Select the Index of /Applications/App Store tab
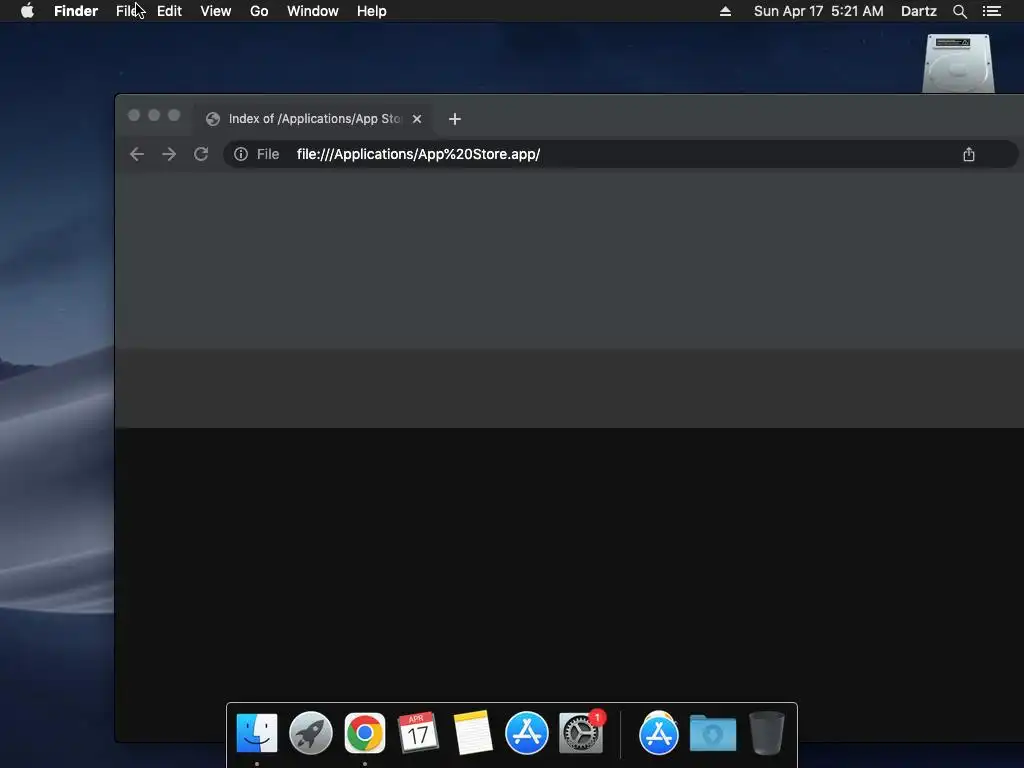Viewport: 1024px width, 768px height. (x=312, y=119)
